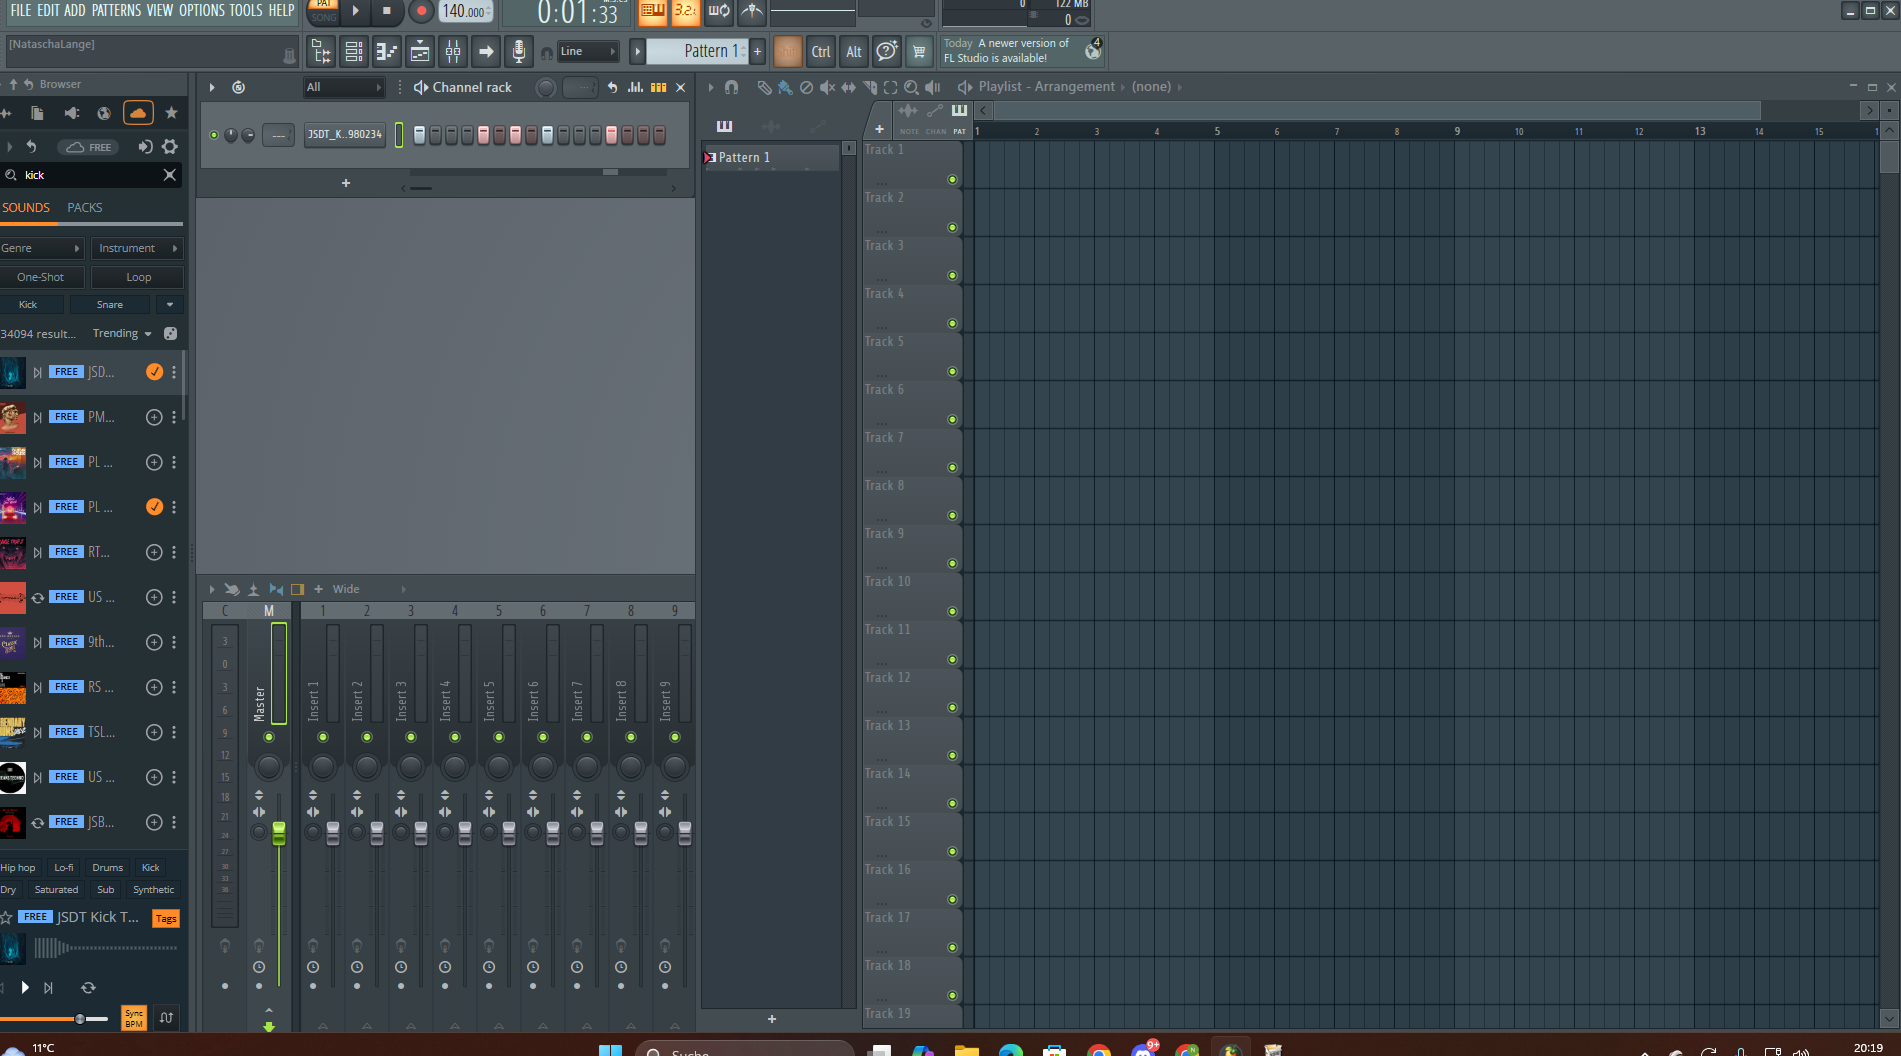Screen dimensions: 1901x1056
Task: Adjust the Master volume fader
Action: point(279,832)
